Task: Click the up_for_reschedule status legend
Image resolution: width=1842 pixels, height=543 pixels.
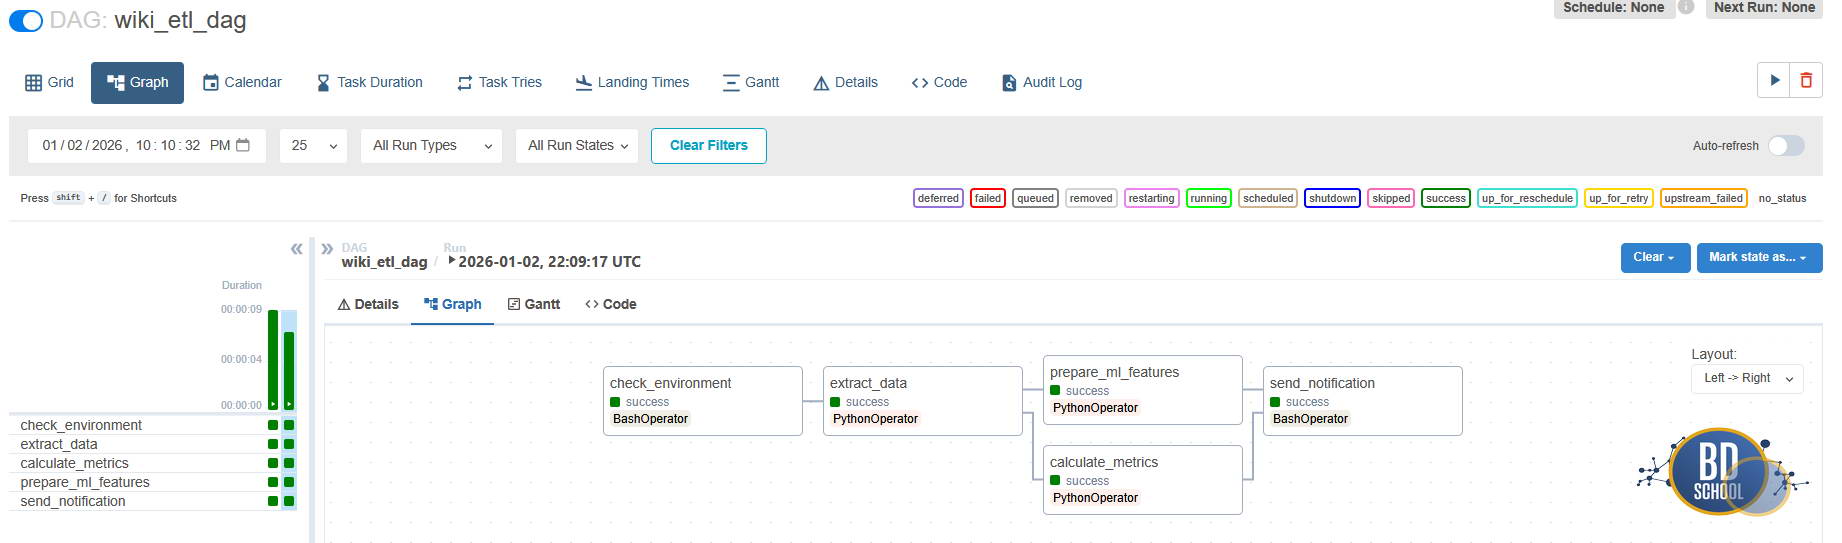Action: [1527, 198]
